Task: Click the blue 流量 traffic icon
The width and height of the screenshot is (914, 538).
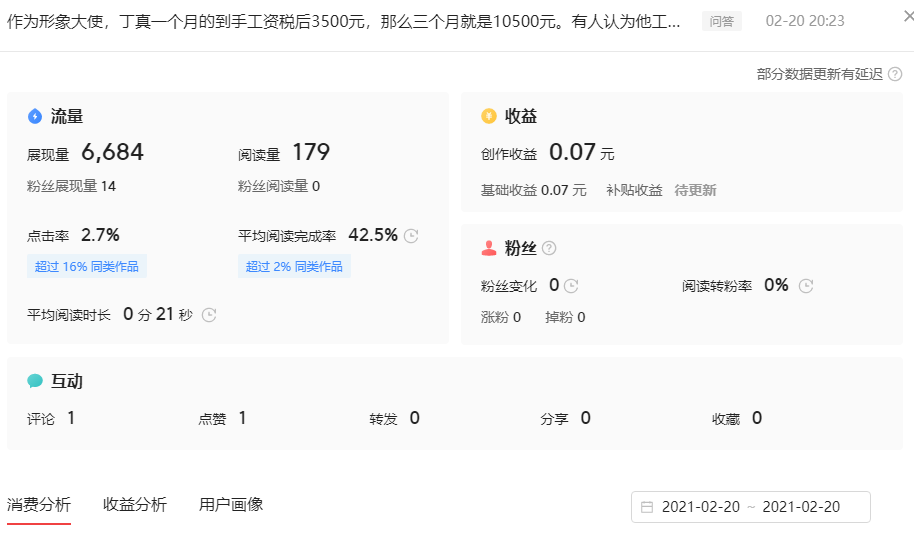Action: (x=35, y=117)
